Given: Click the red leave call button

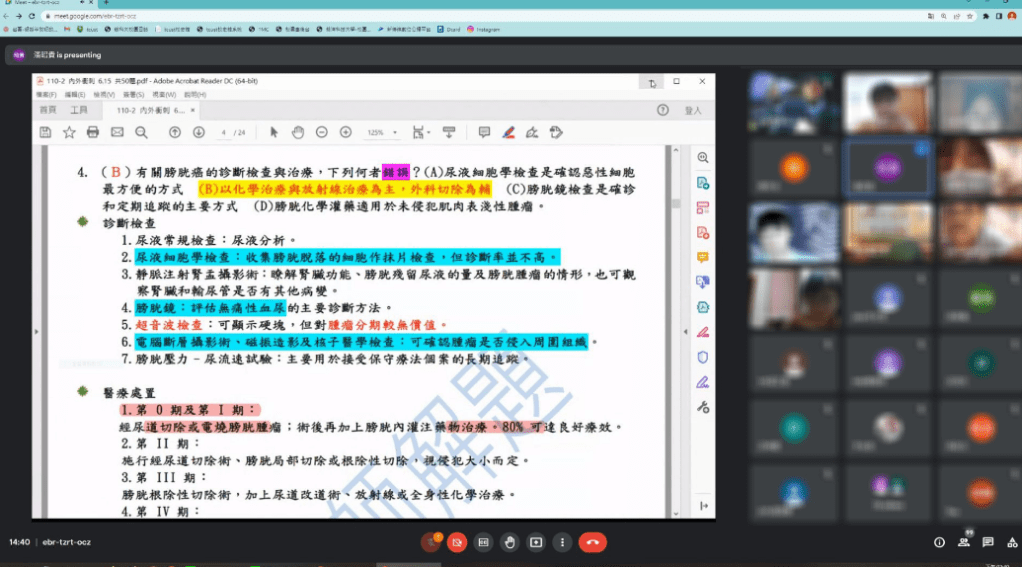Looking at the screenshot, I should [x=593, y=542].
